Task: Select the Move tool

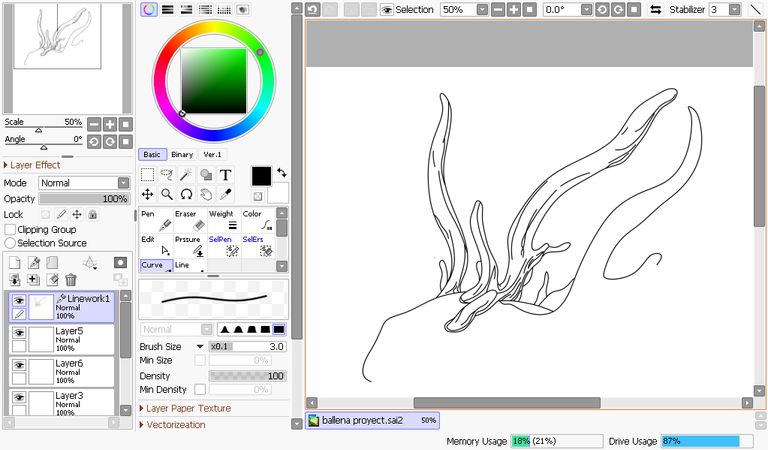Action: point(147,194)
